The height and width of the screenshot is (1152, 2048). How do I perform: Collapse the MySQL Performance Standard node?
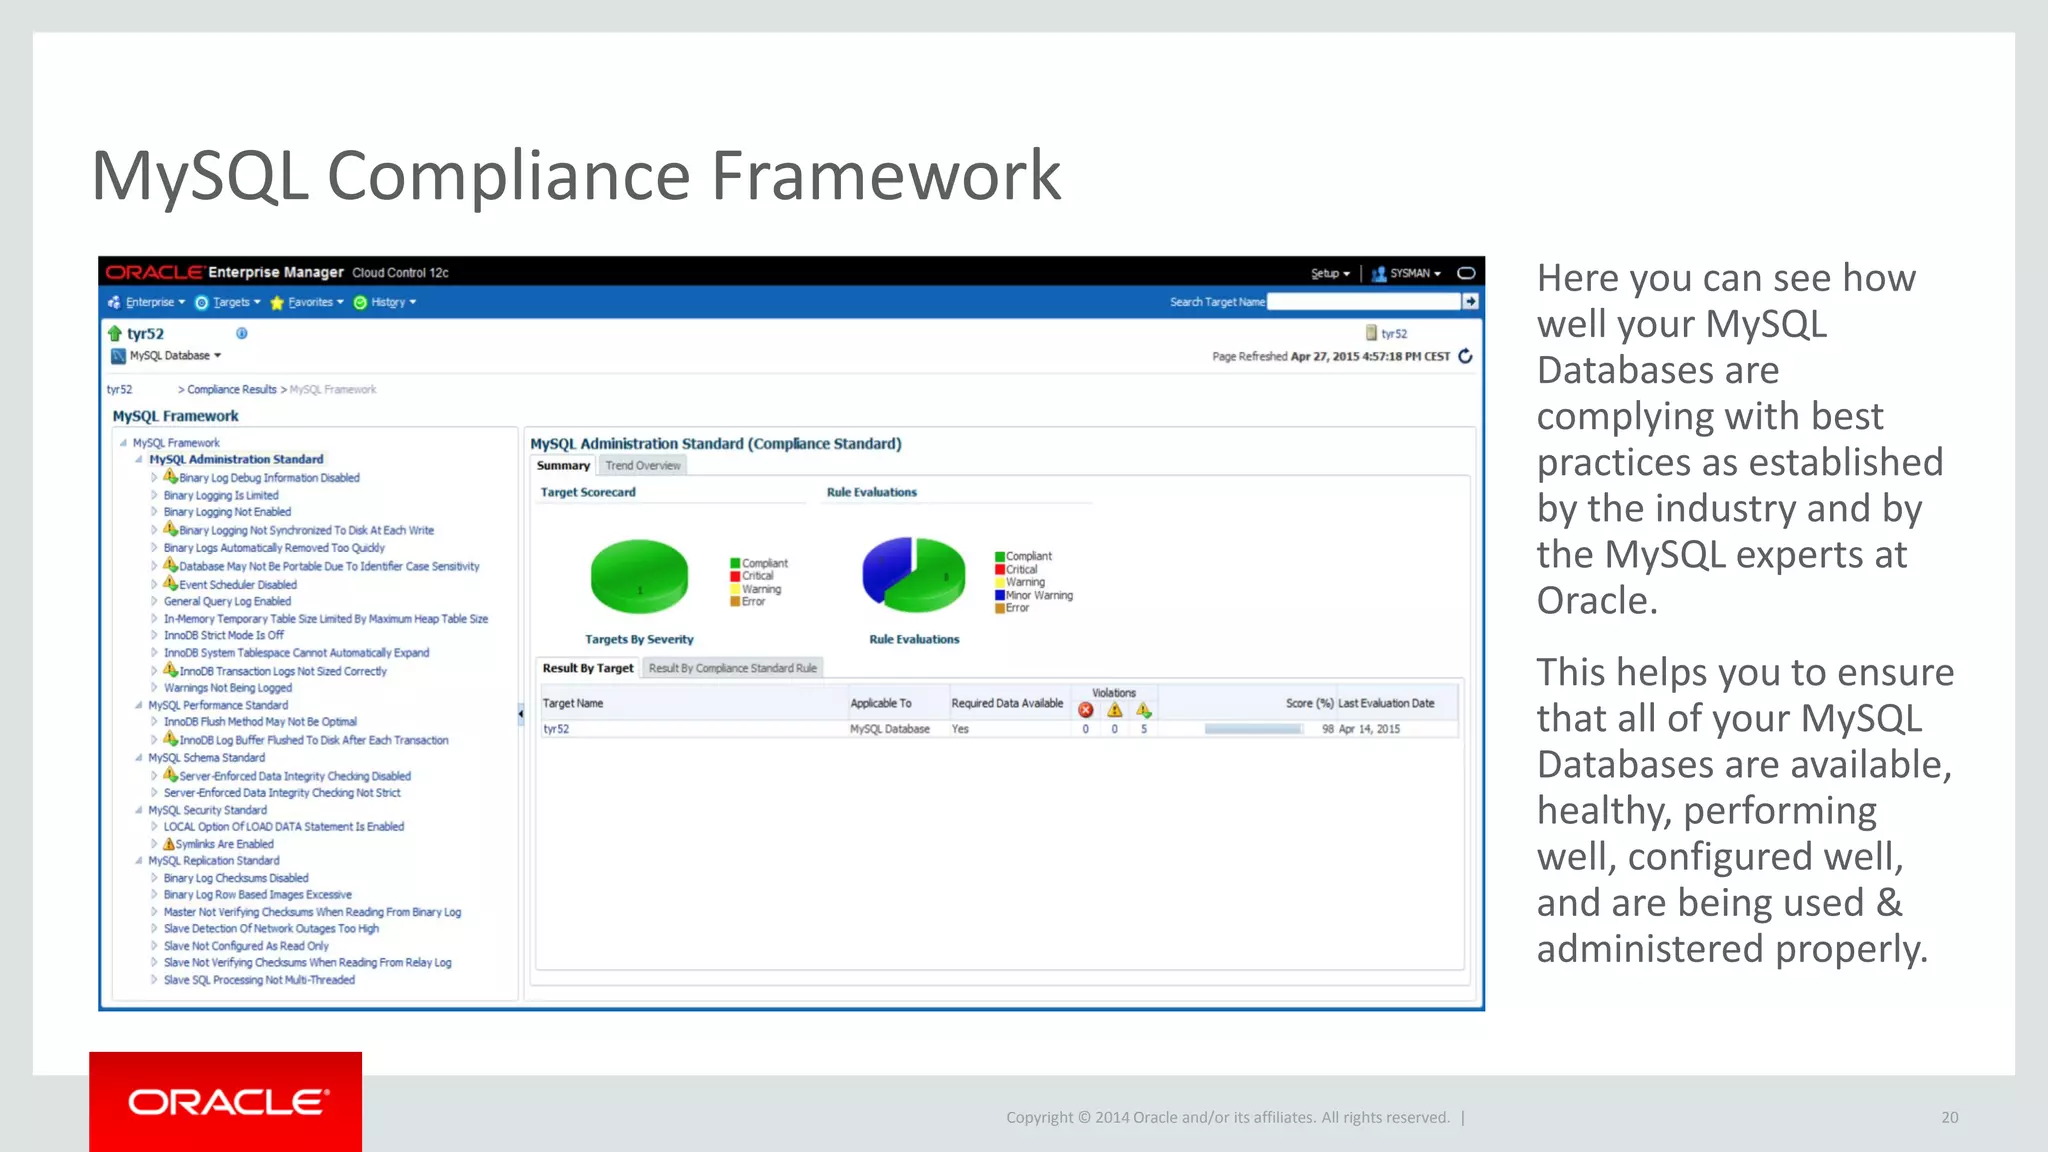coord(139,705)
